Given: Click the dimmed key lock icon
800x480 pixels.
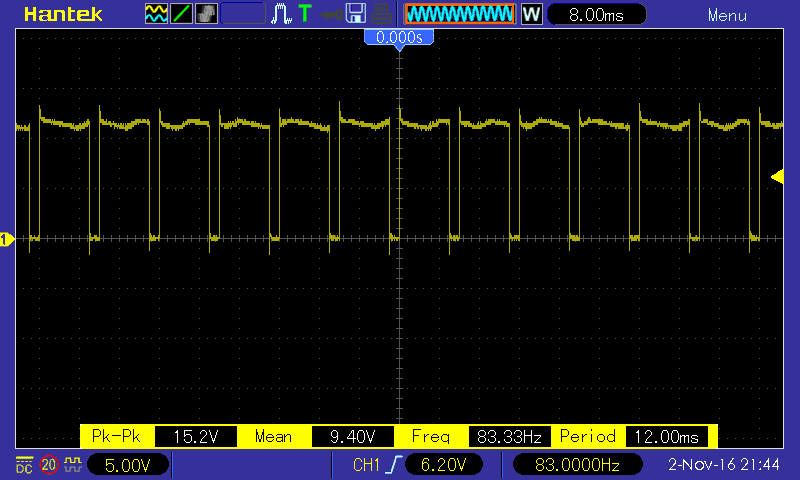Looking at the screenshot, I should [331, 15].
